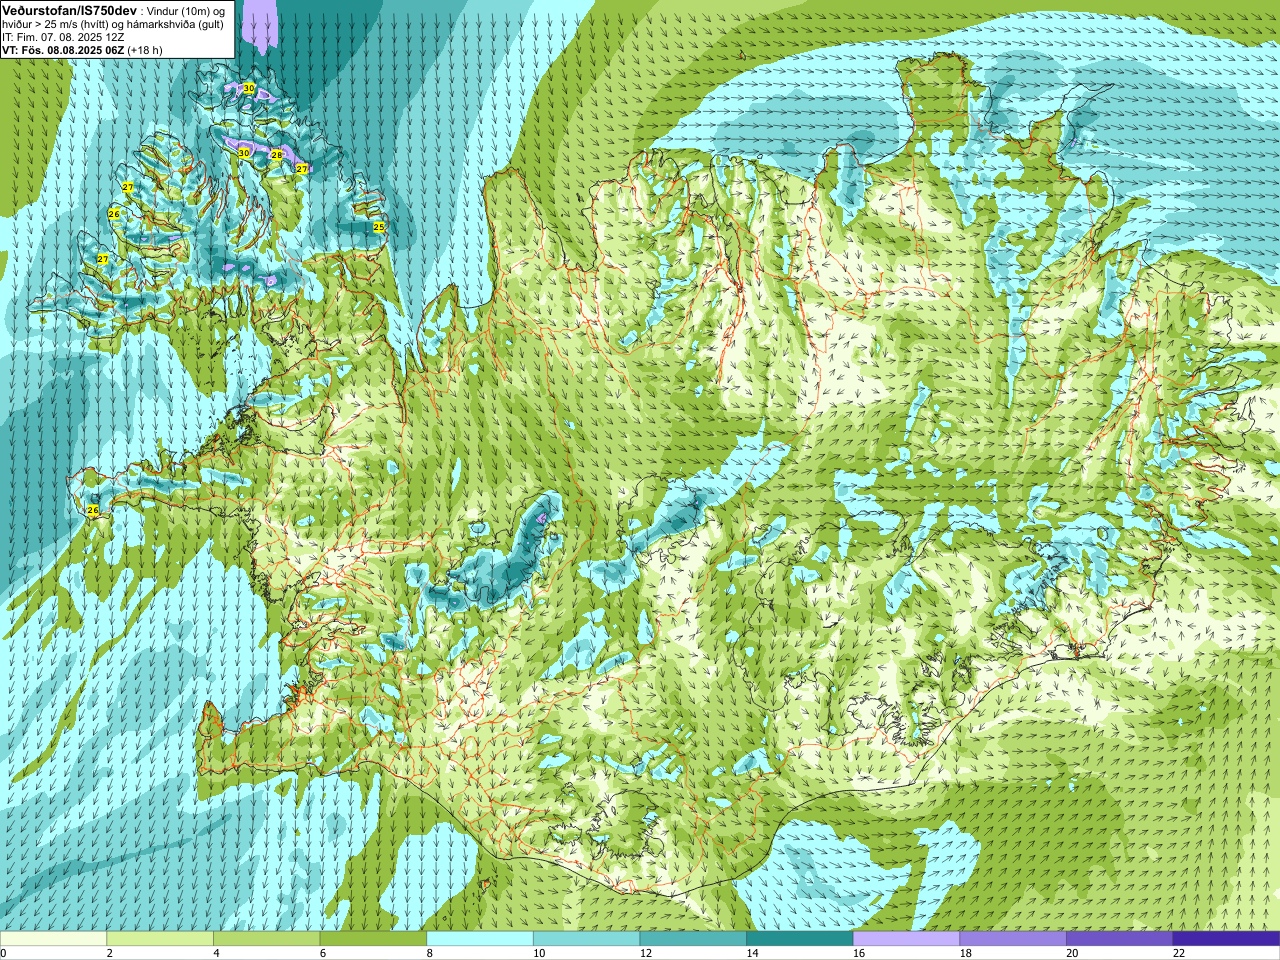Click the 12–14 m/s teal legend swatch
The width and height of the screenshot is (1280, 960).
click(693, 939)
